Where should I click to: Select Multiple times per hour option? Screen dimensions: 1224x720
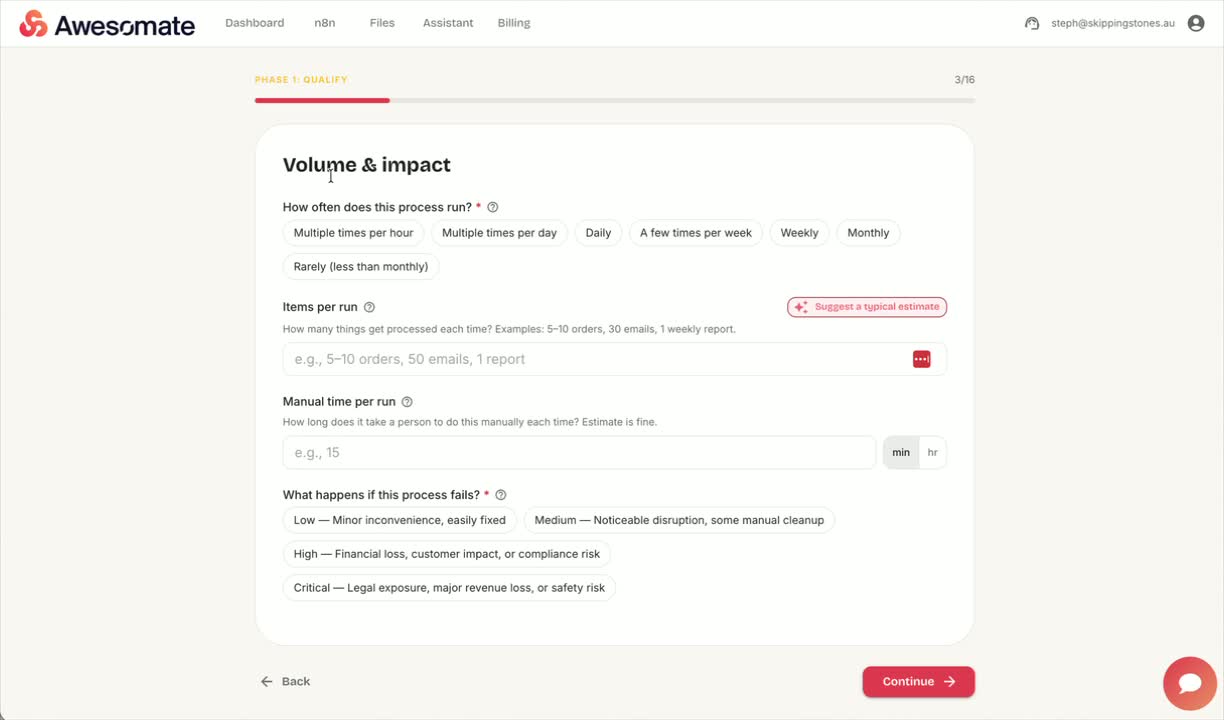[x=353, y=233]
